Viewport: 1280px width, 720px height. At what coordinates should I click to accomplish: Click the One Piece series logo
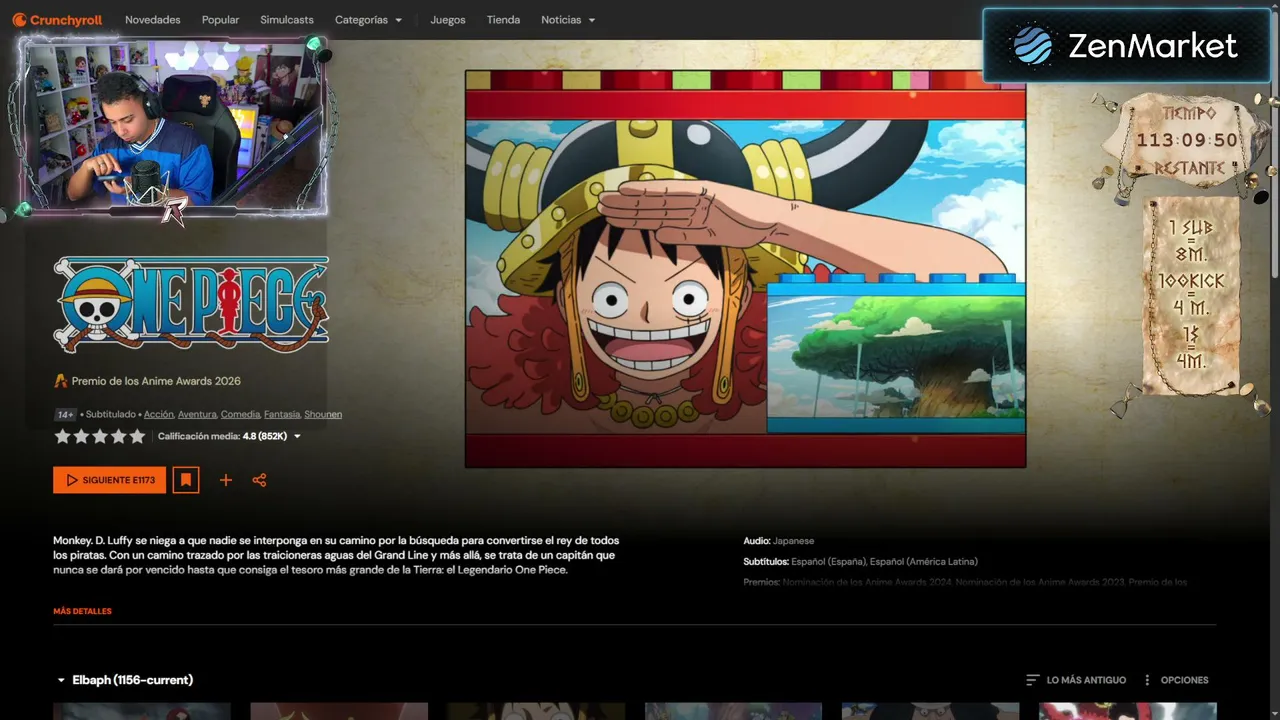pos(191,304)
